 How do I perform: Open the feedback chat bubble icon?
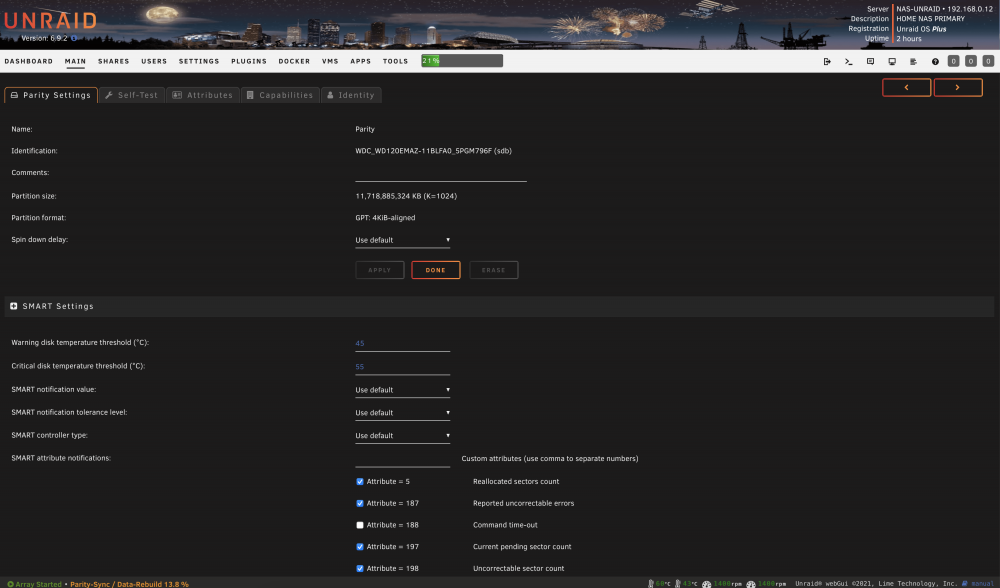(x=871, y=61)
